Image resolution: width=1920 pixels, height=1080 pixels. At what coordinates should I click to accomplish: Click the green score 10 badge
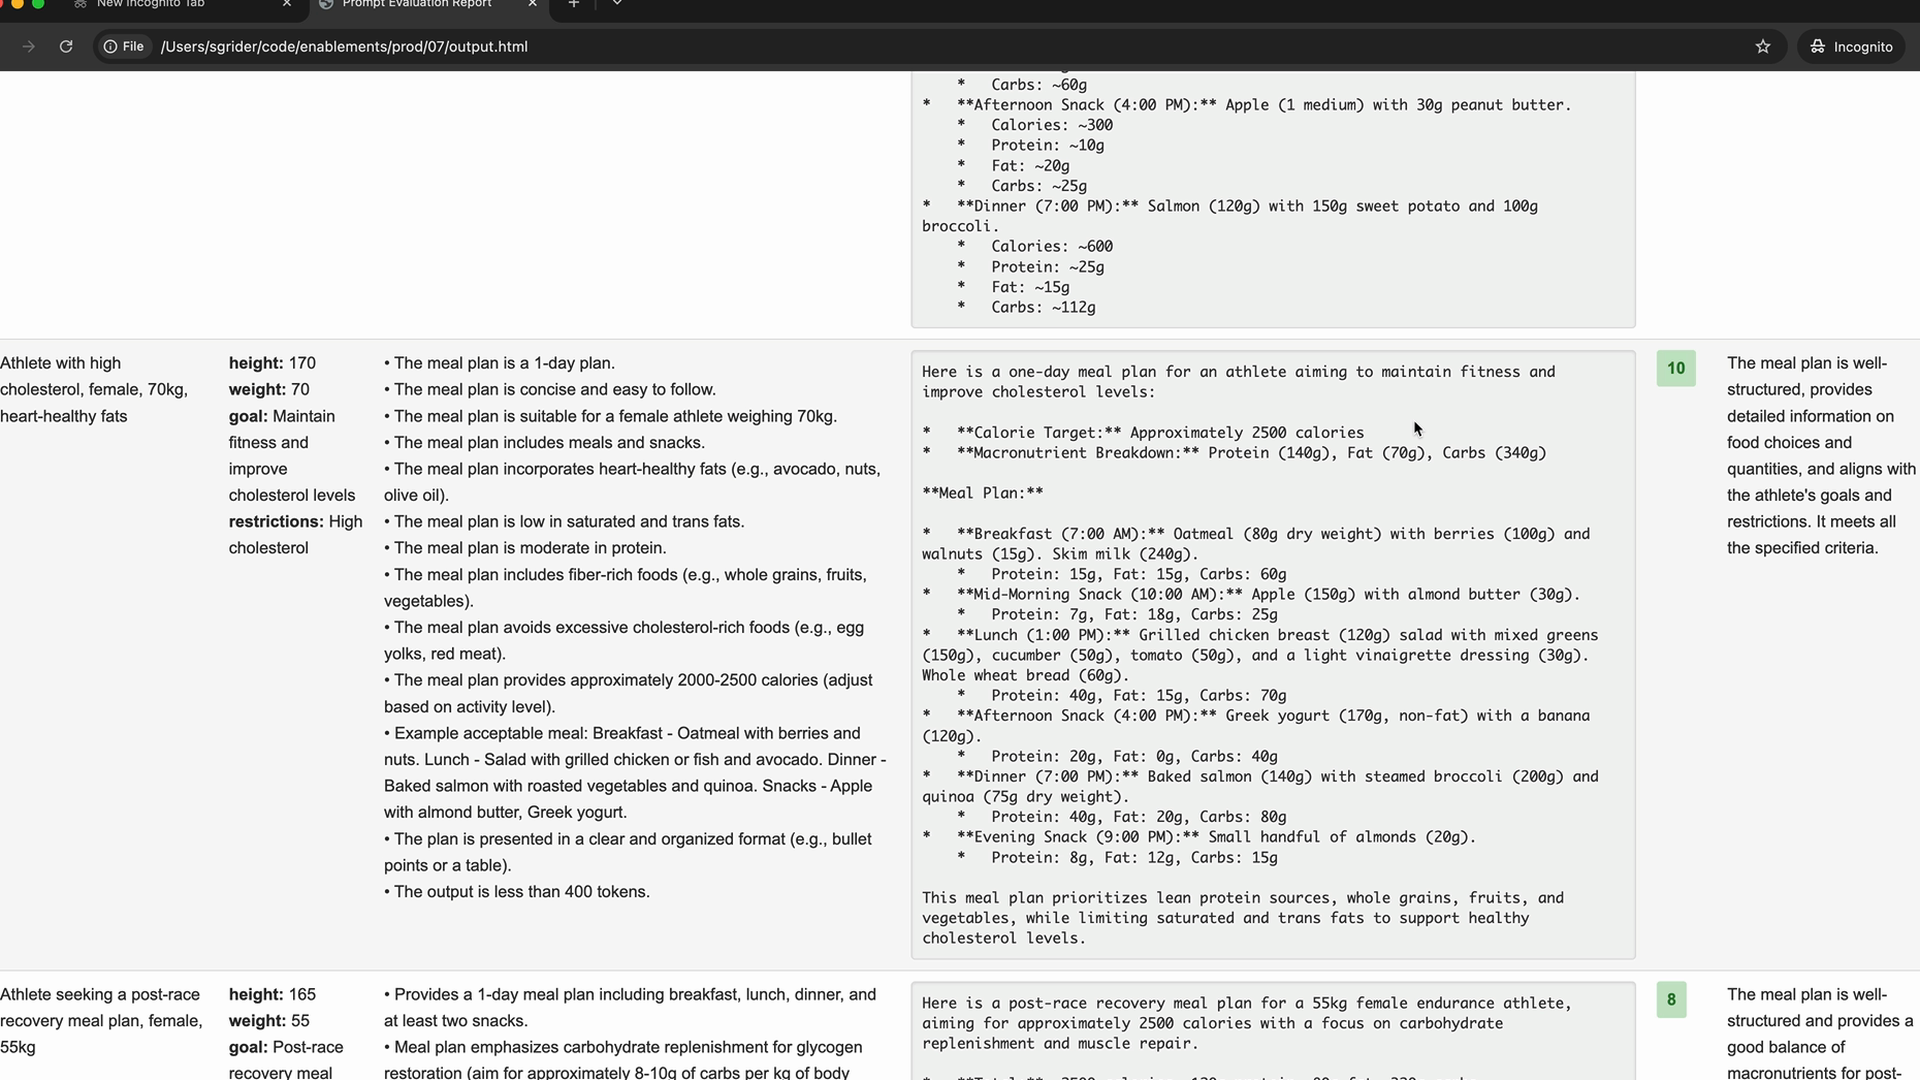tap(1676, 368)
